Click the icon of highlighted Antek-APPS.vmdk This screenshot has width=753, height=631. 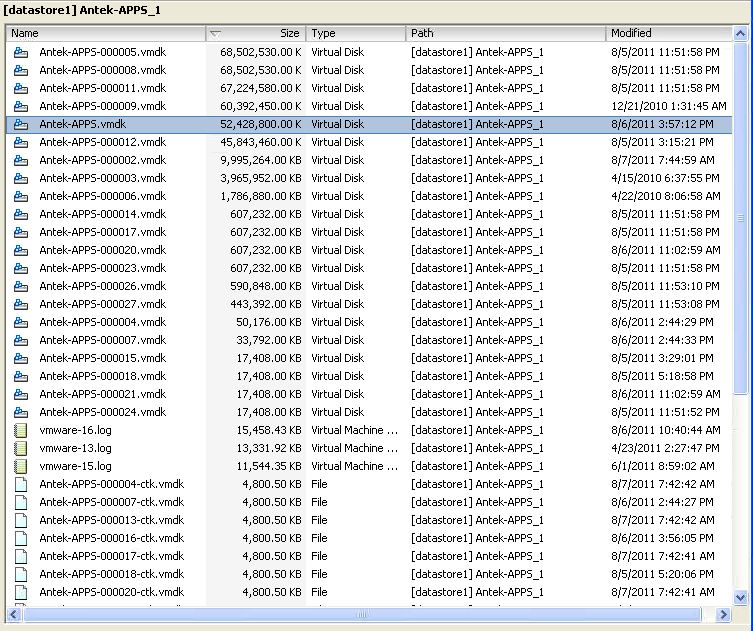pos(21,124)
